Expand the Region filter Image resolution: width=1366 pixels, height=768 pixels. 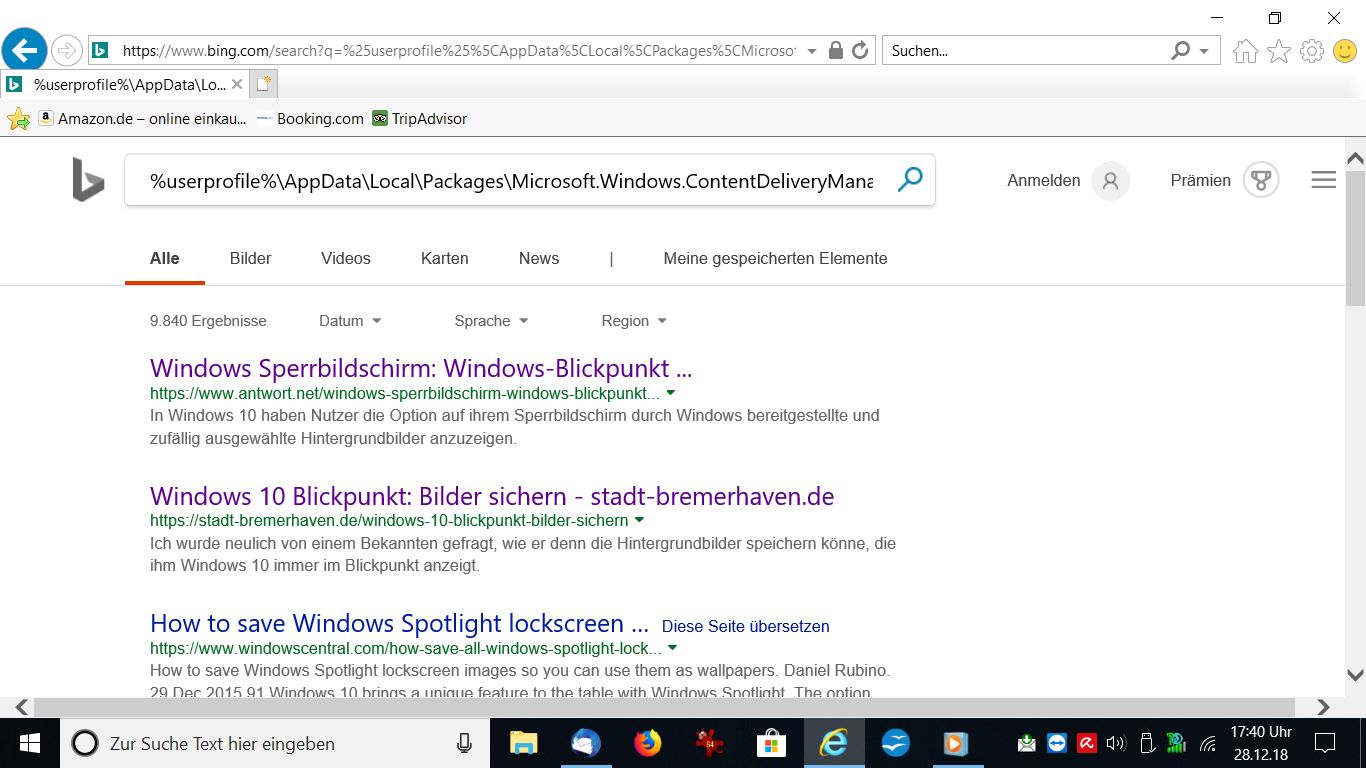[634, 321]
